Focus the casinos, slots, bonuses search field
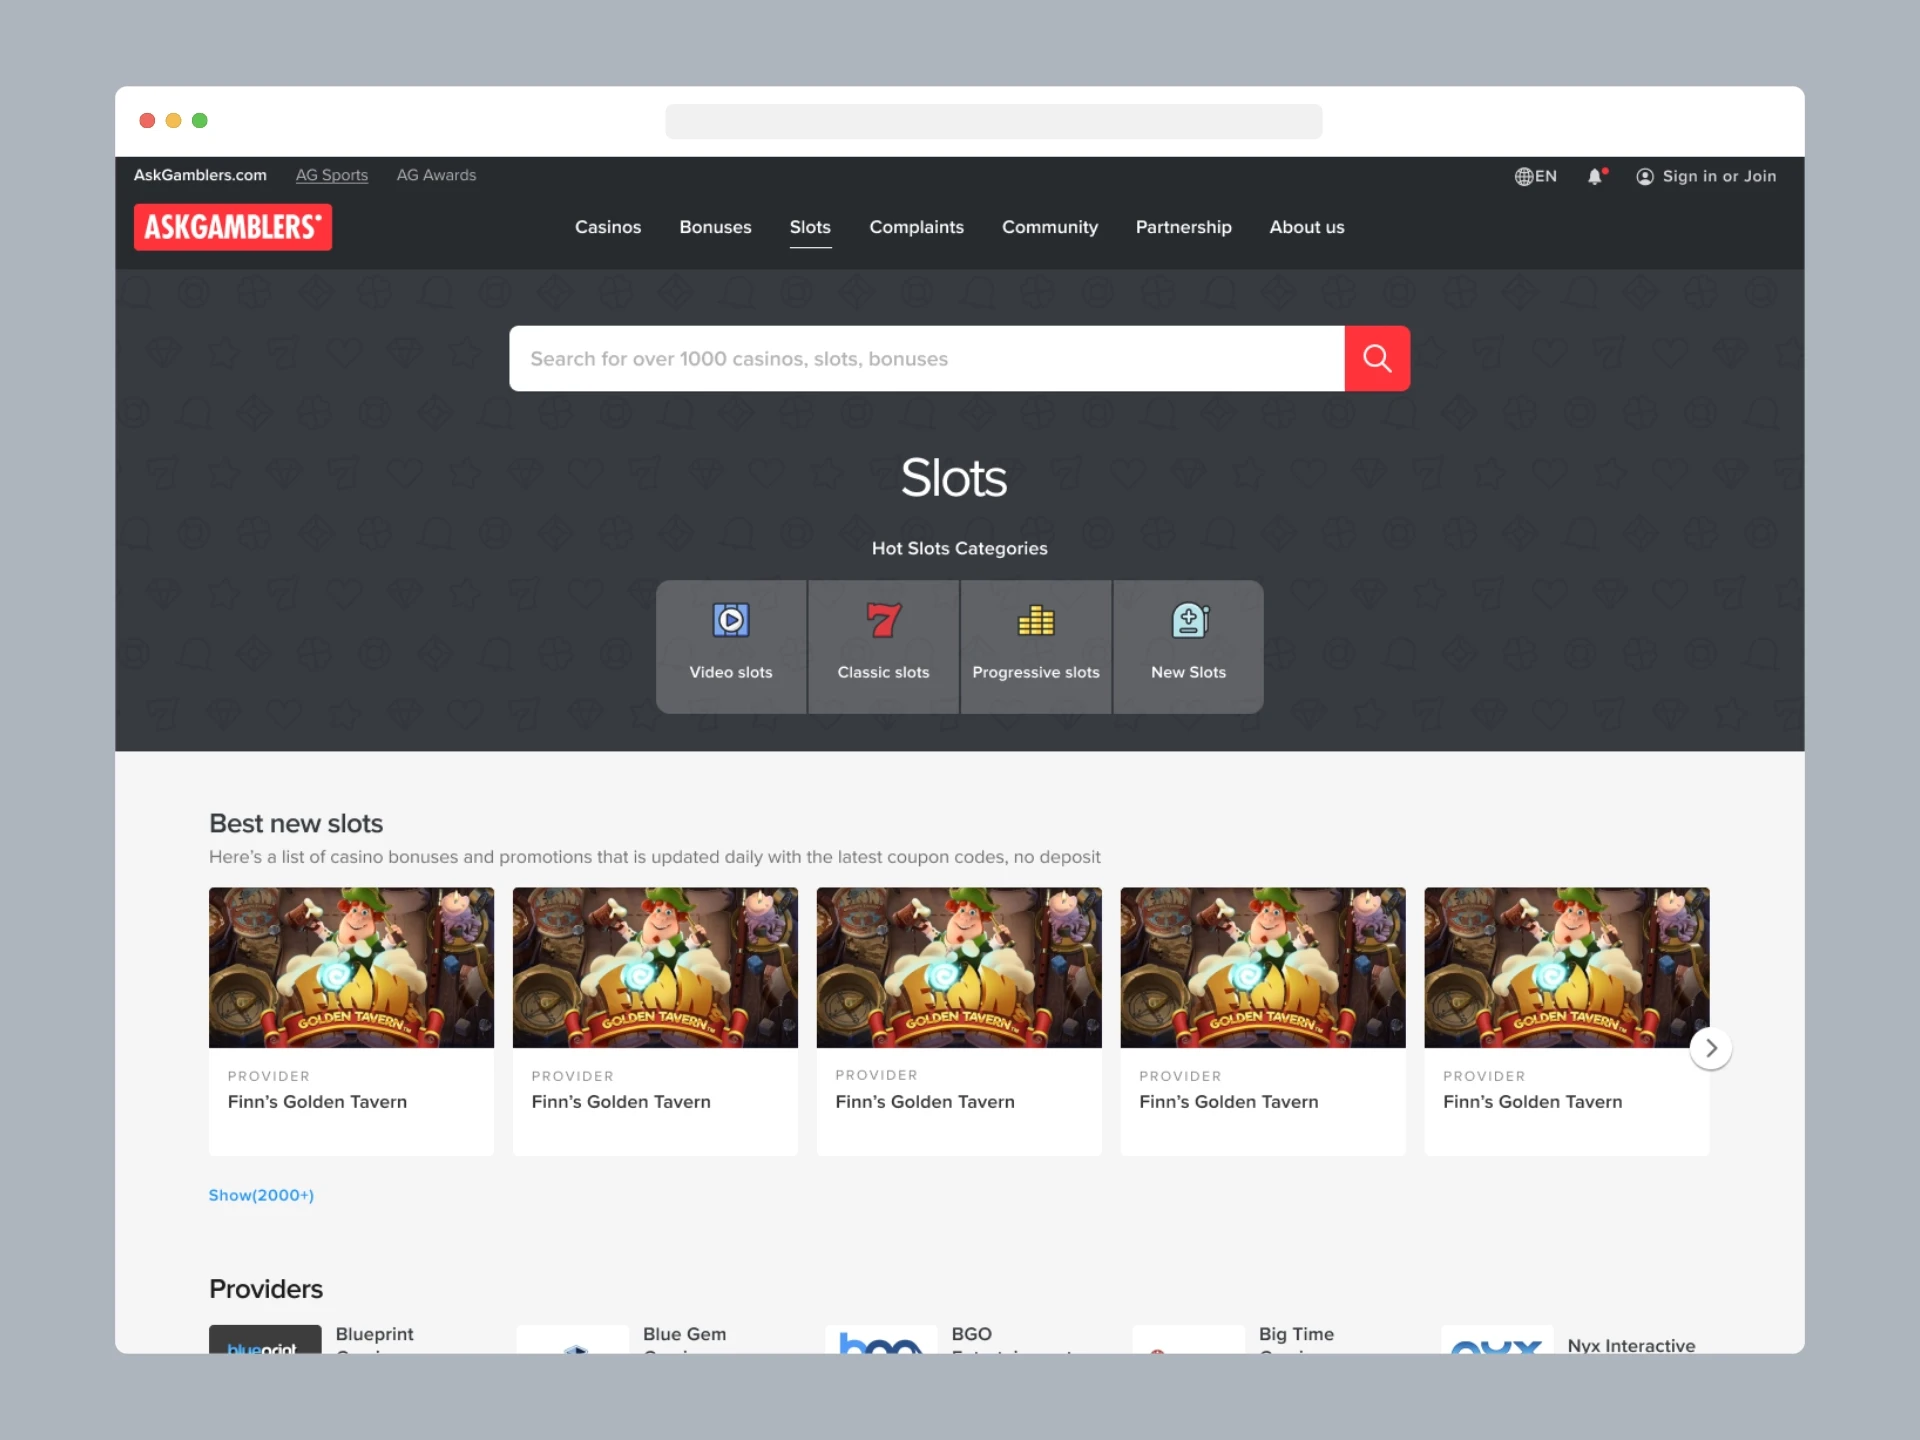1920x1440 pixels. tap(925, 358)
